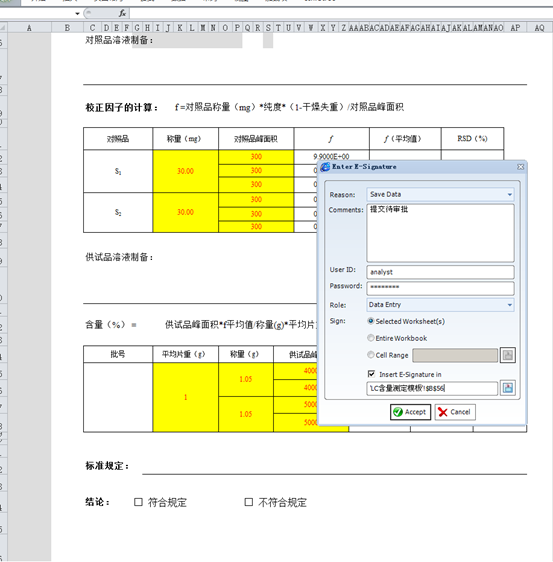Screen dimensions: 553x562
Task: Click the RSD (%) header cell
Action: (472, 139)
